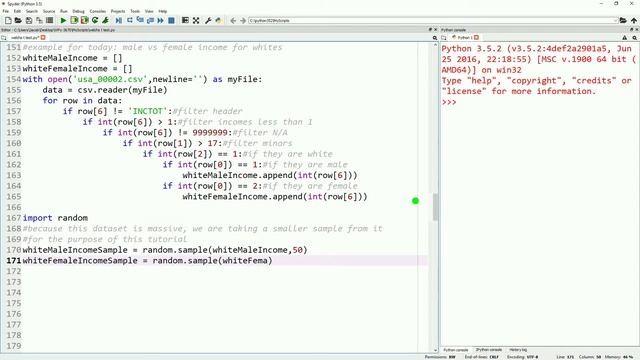Click console browse tabs icon
This screenshot has height=360, width=640.
(x=444, y=38)
